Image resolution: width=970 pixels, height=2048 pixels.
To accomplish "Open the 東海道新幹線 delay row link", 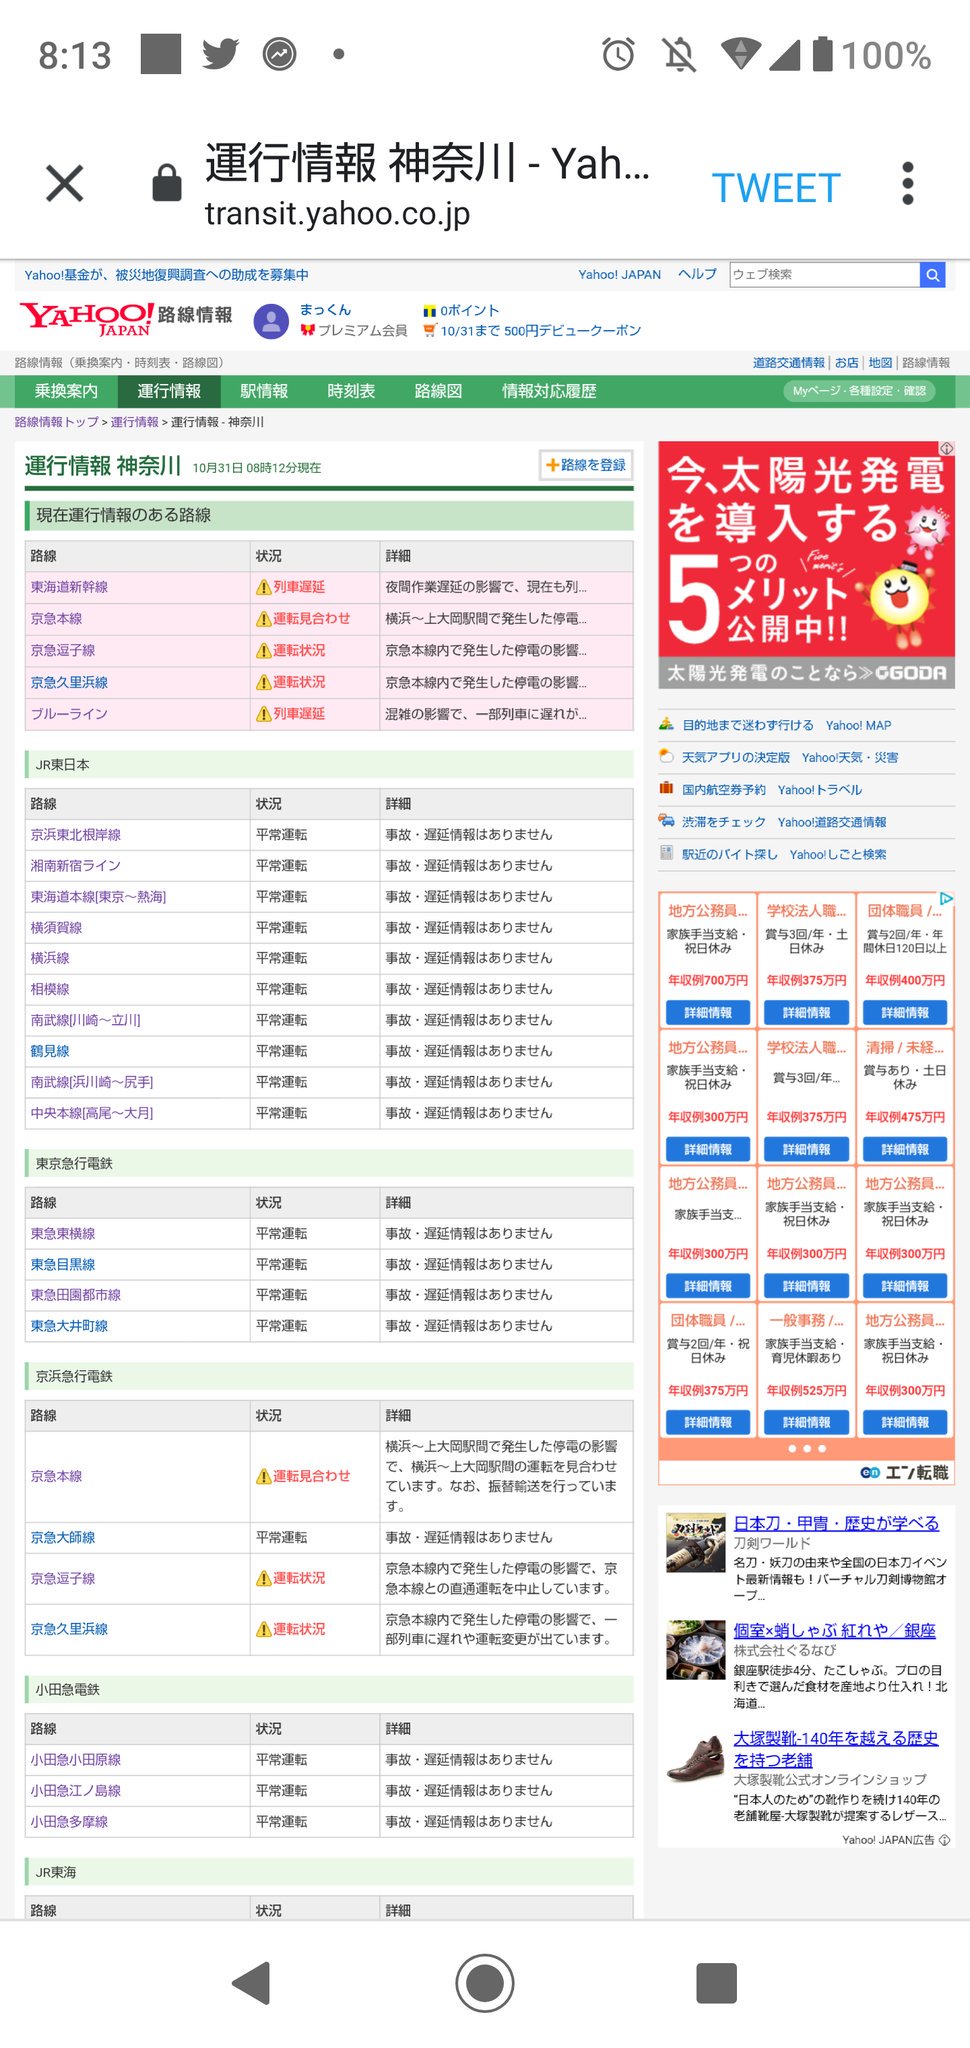I will click(69, 587).
